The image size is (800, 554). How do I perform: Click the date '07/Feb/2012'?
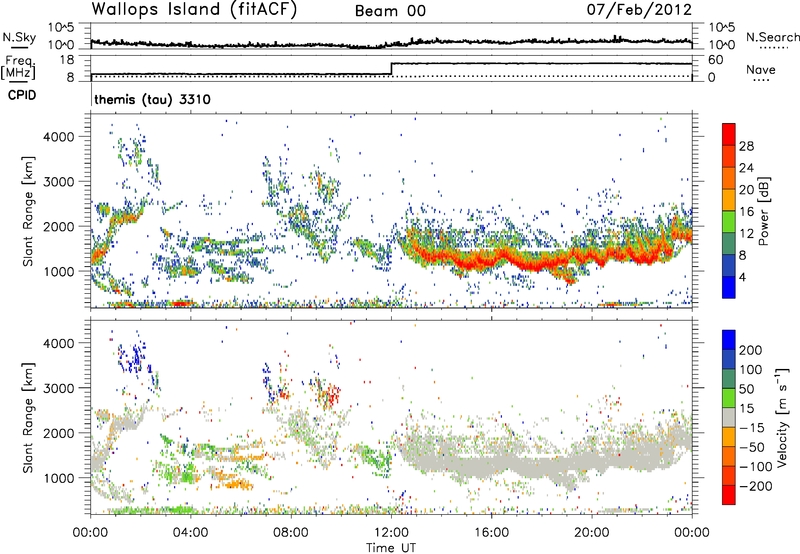639,10
